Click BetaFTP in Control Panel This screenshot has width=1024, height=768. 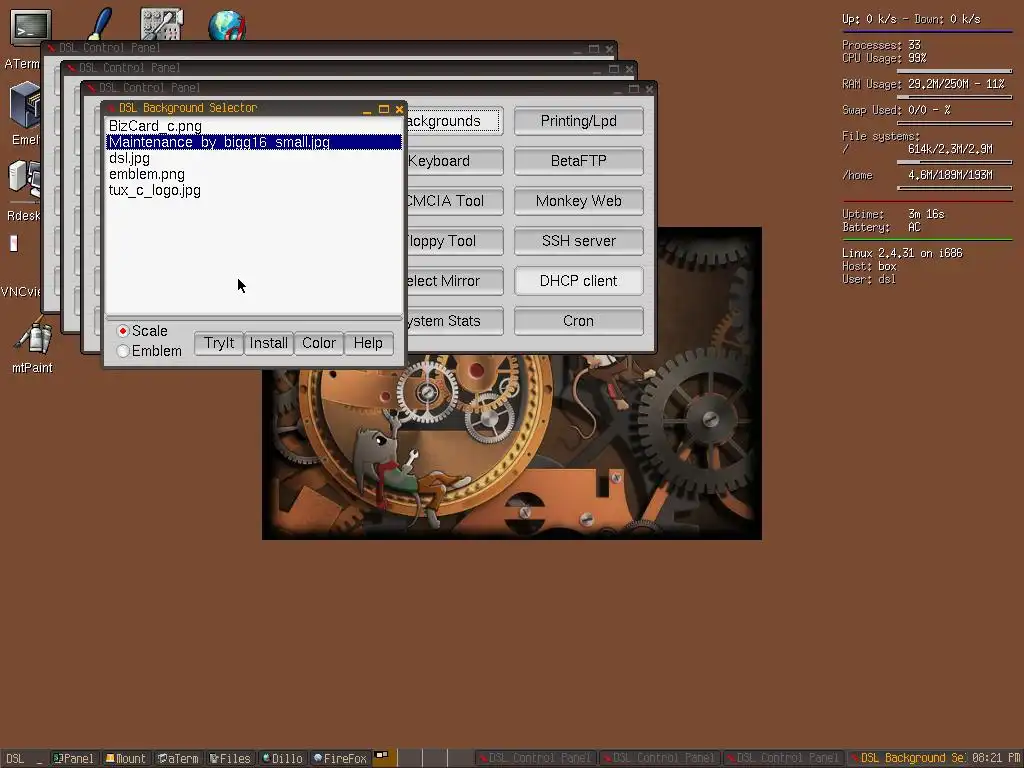579,161
